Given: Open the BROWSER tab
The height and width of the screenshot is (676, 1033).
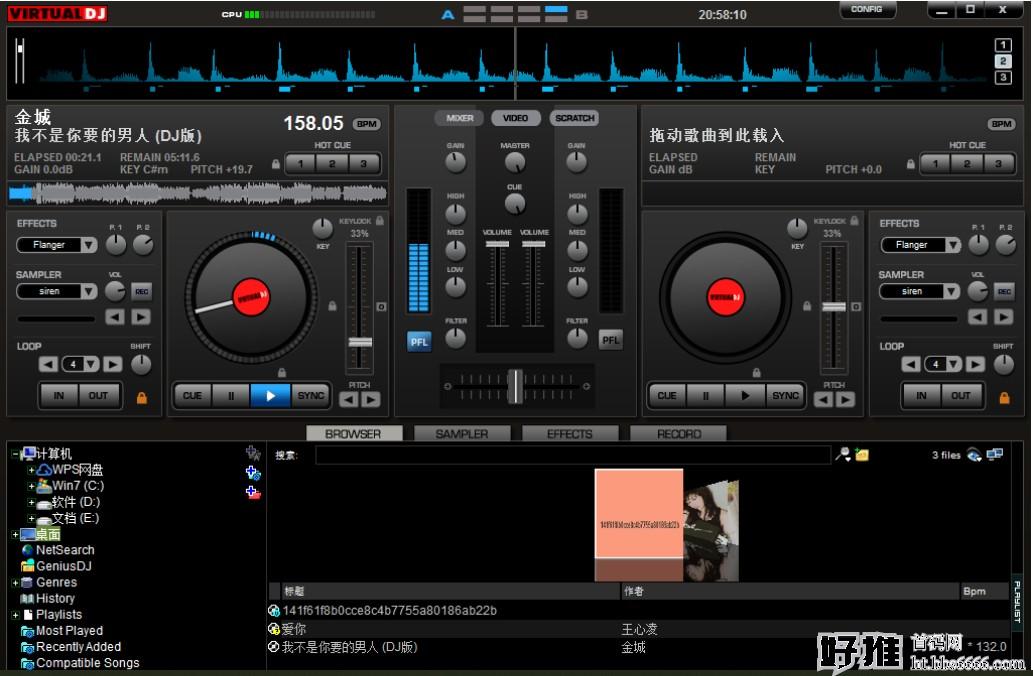Looking at the screenshot, I should pyautogui.click(x=353, y=434).
